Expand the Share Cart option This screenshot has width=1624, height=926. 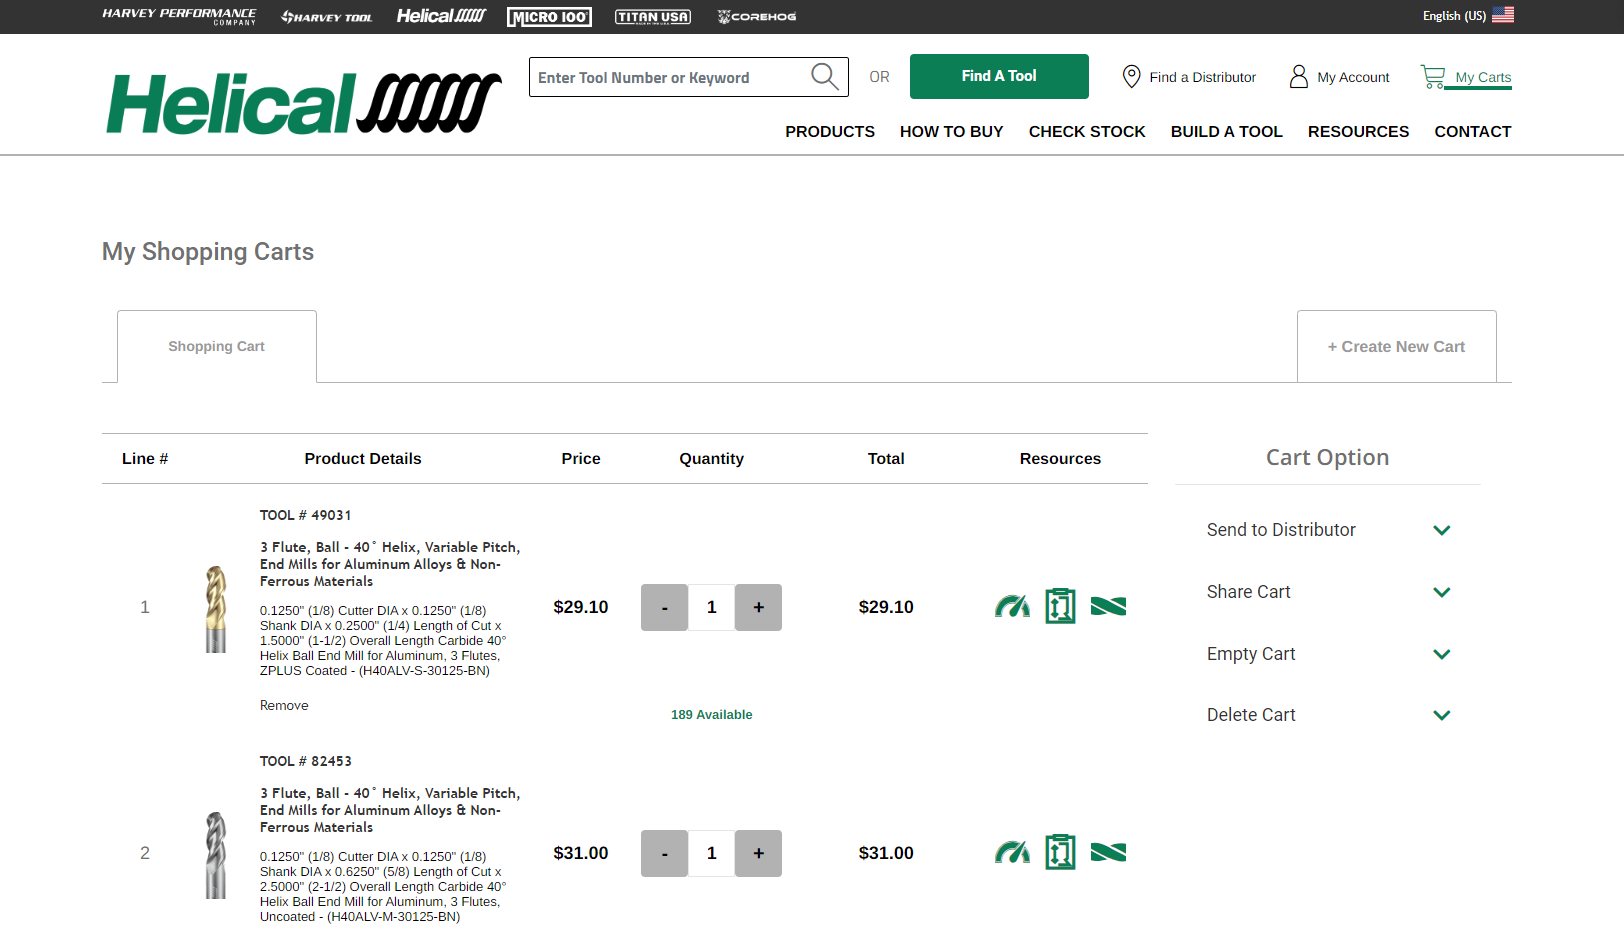pyautogui.click(x=1441, y=592)
